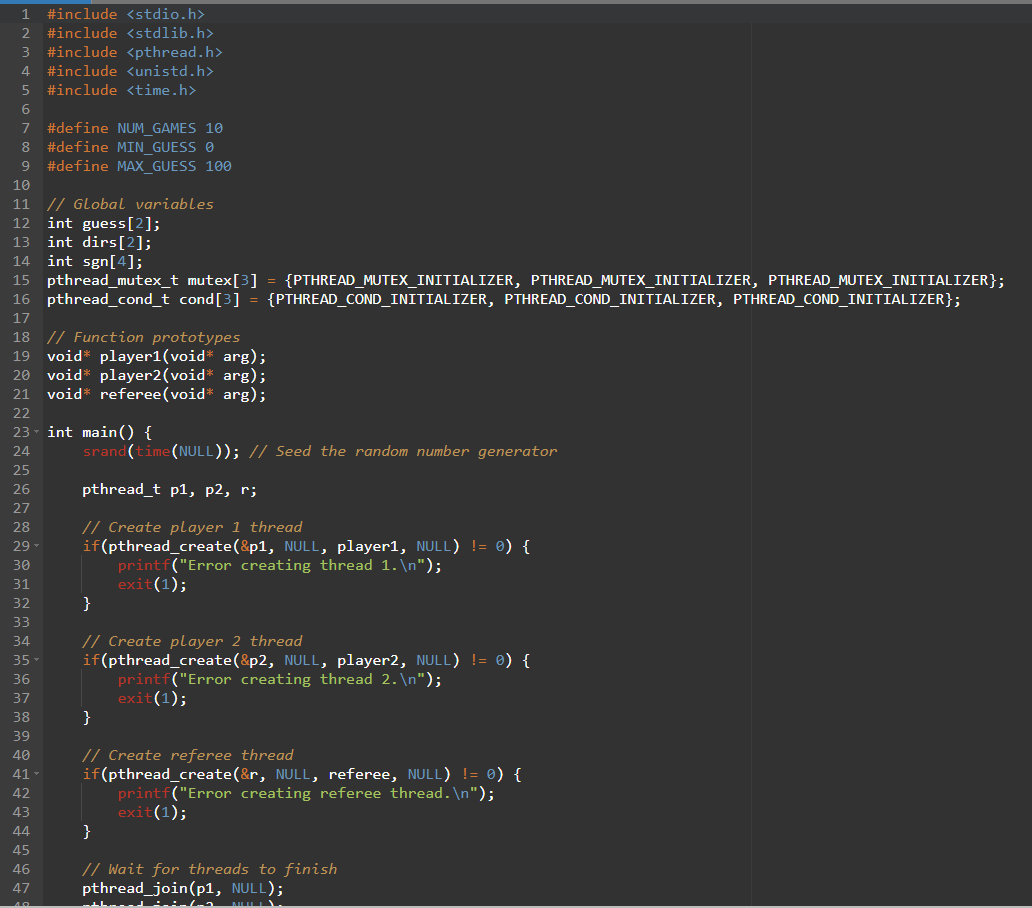Click the 'int sgn[4];' declaration
Image resolution: width=1032 pixels, height=908 pixels.
point(95,261)
